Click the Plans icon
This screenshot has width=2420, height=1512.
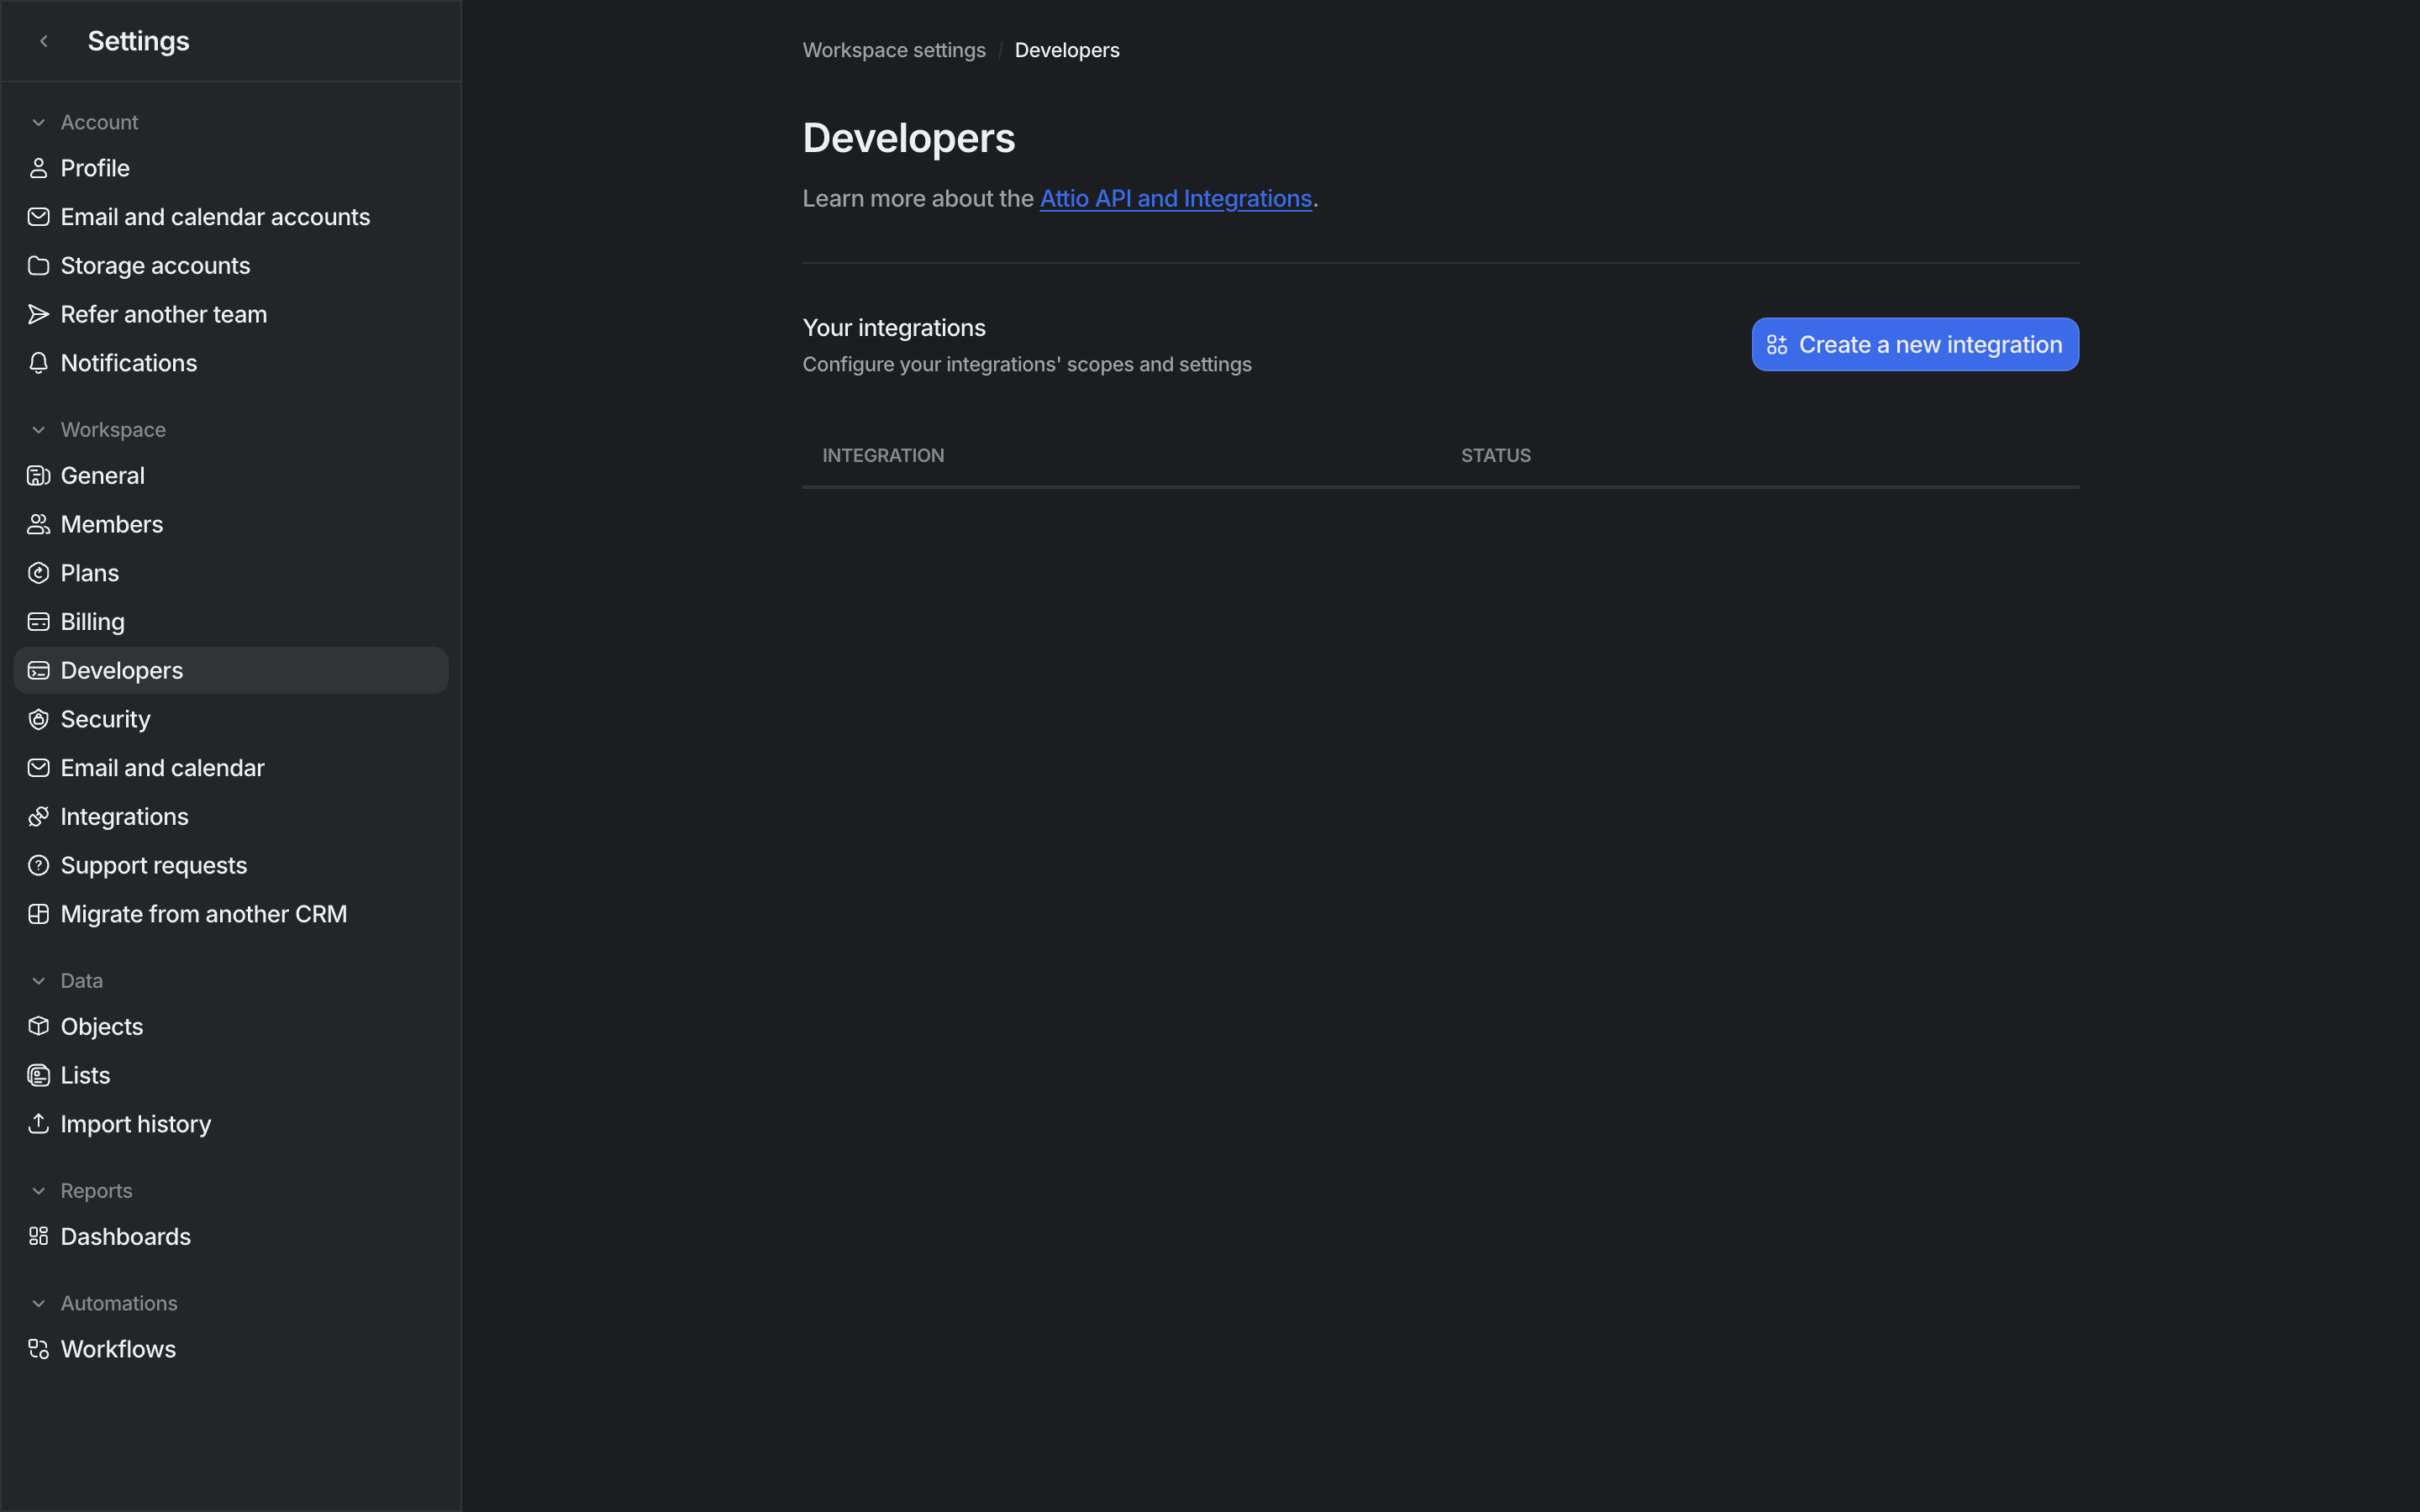coord(38,573)
